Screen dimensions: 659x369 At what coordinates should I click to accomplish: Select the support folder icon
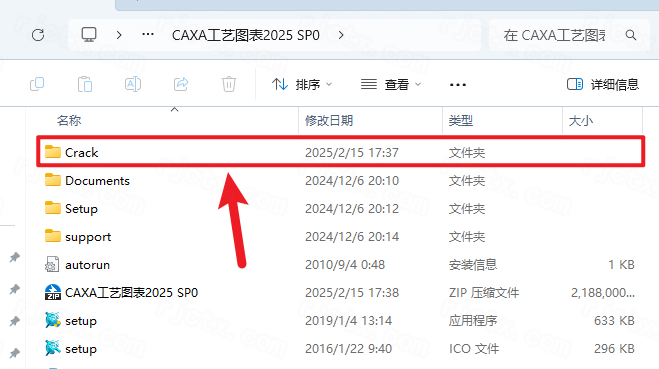coord(53,236)
